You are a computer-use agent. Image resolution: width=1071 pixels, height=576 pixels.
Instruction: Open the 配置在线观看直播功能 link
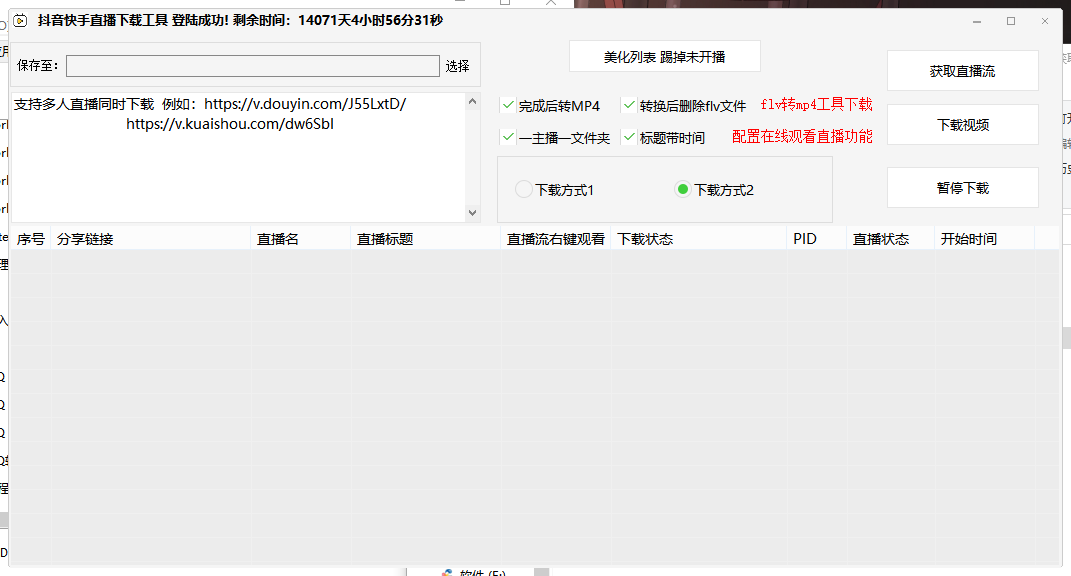pyautogui.click(x=802, y=137)
